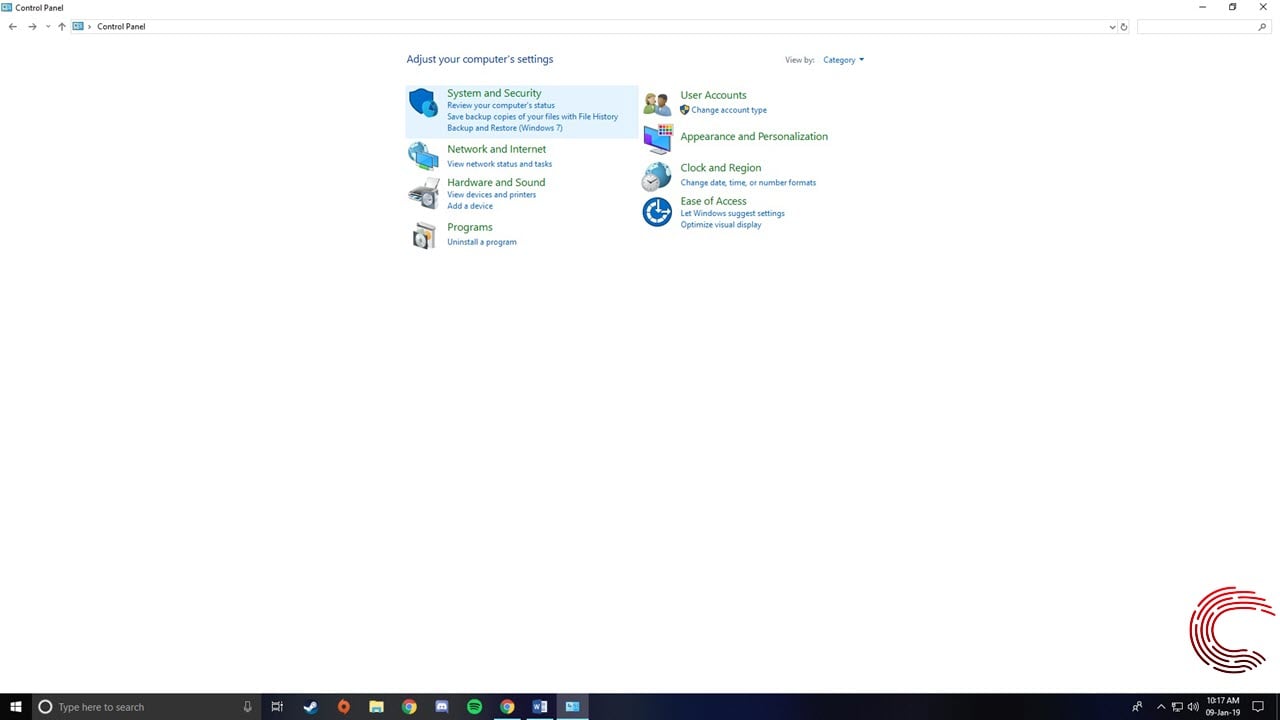Open Save backup copies with File History
The width and height of the screenshot is (1280, 720).
[532, 117]
